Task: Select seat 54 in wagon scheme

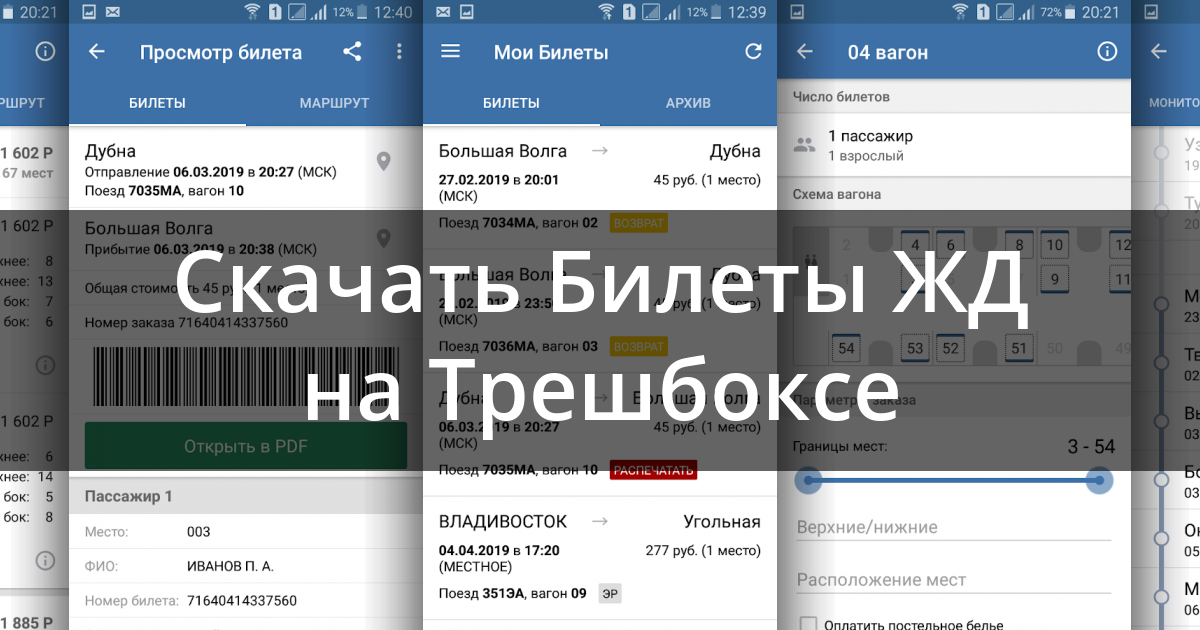Action: click(847, 348)
